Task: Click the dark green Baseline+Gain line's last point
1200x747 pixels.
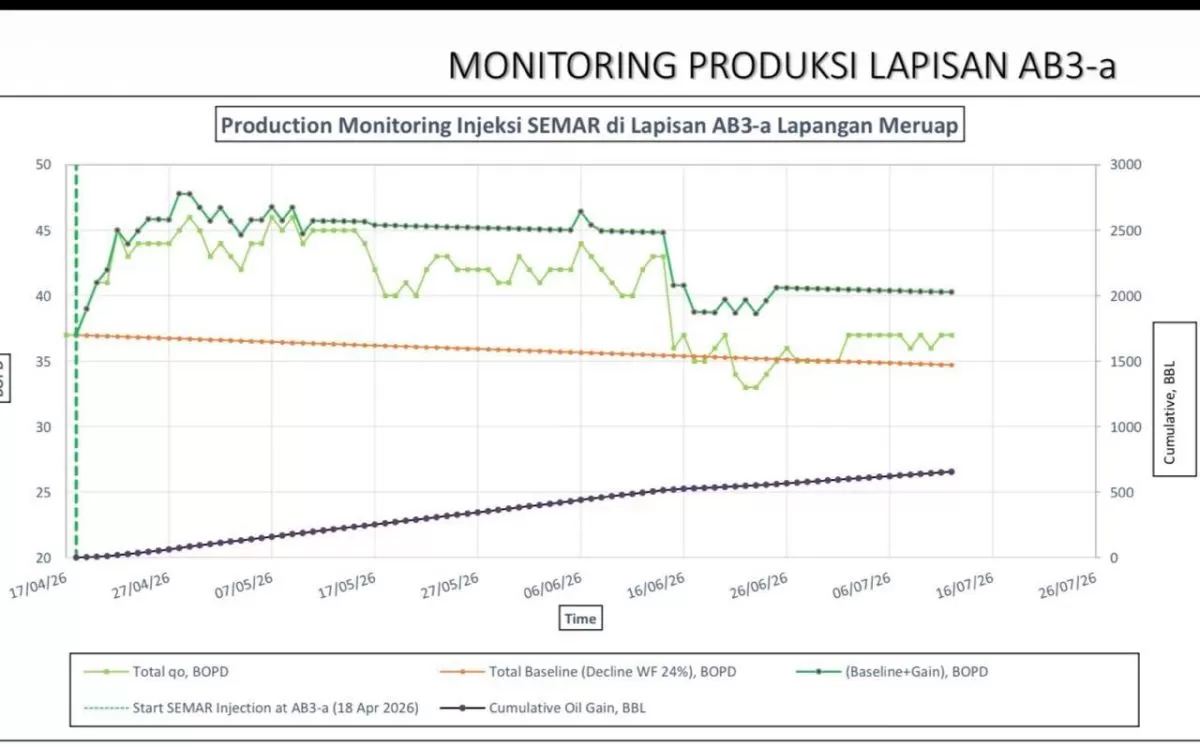Action: coord(951,292)
